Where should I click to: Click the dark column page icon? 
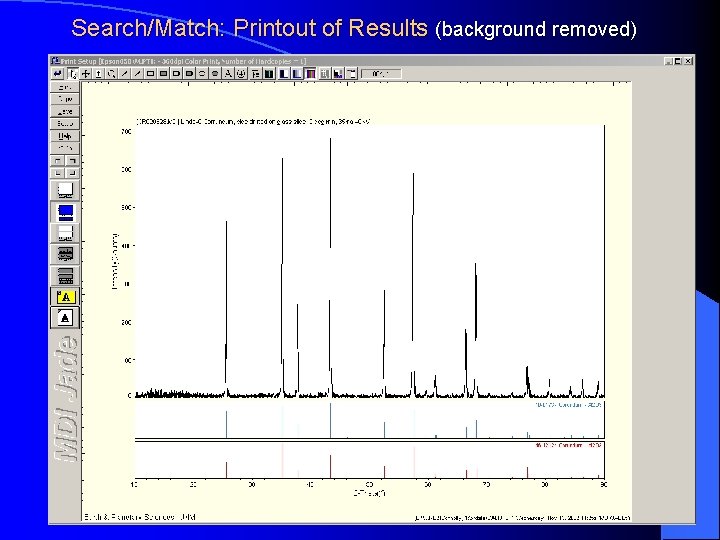(269, 73)
